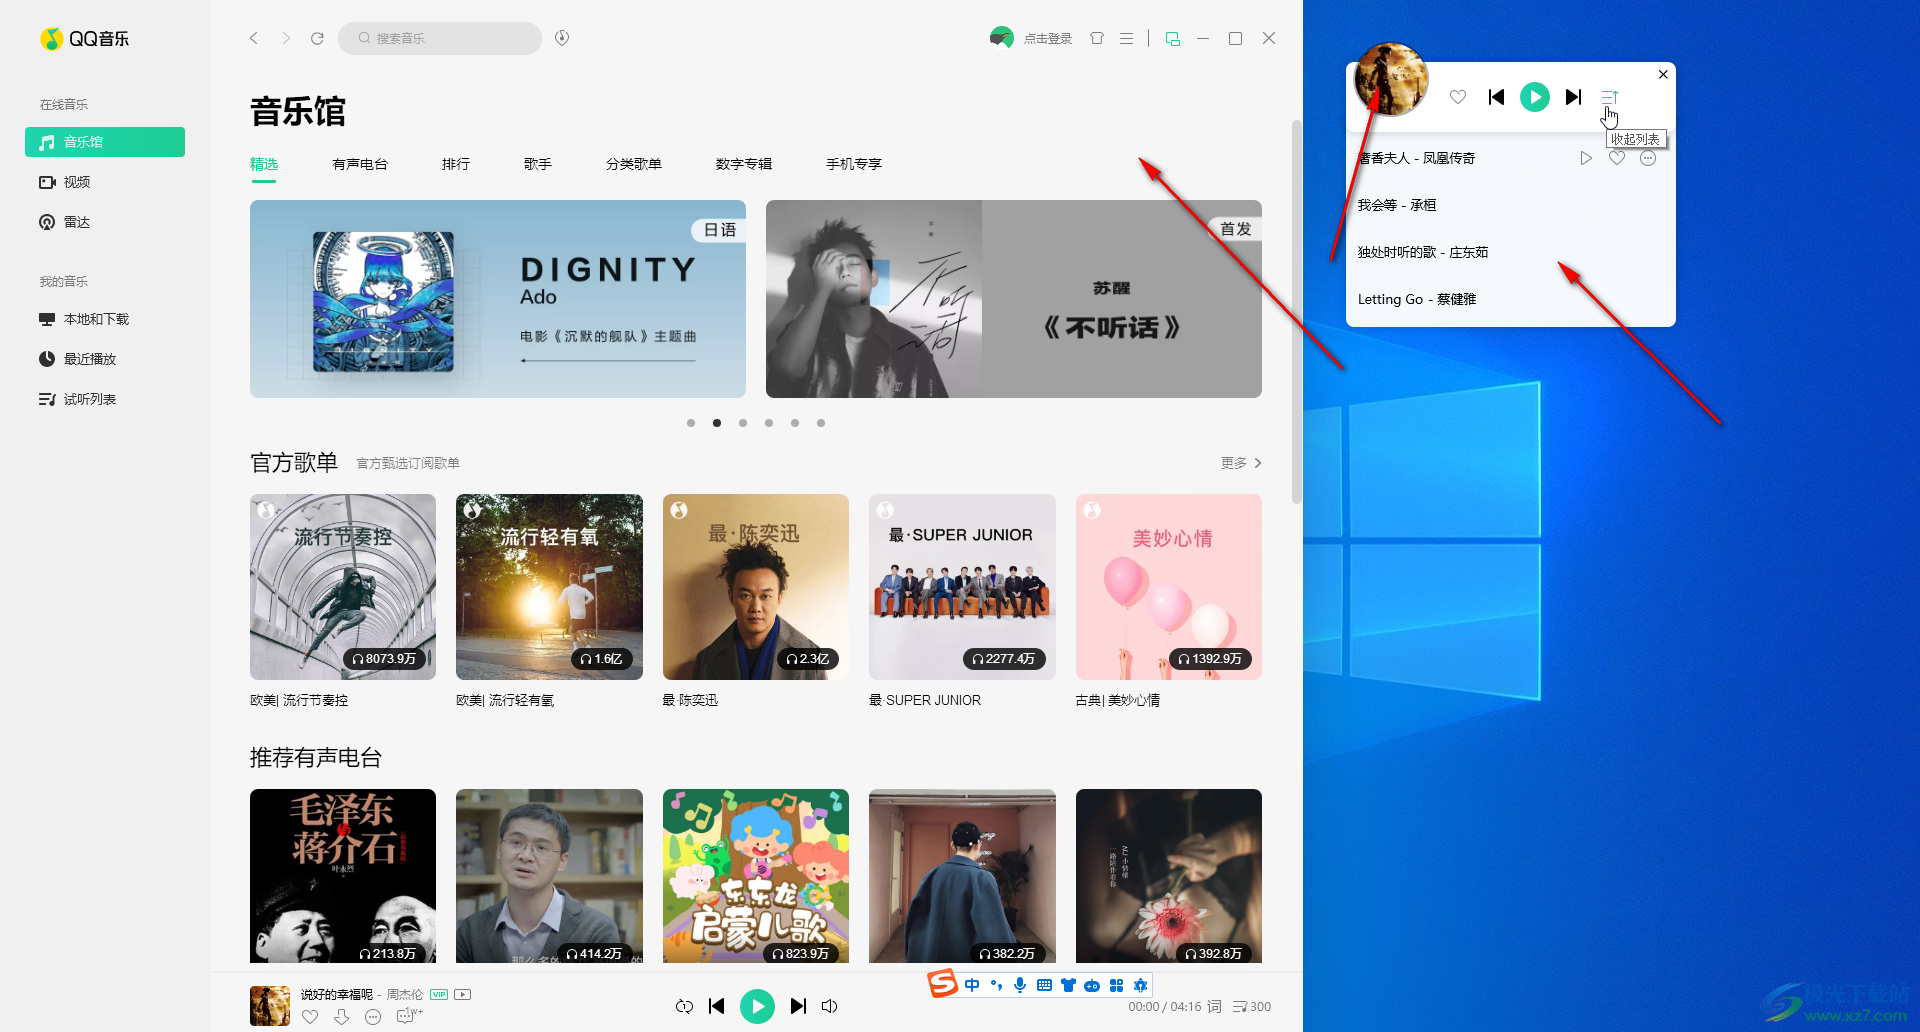1920x1032 pixels.
Task: Select the third carousel dot
Action: pos(743,423)
